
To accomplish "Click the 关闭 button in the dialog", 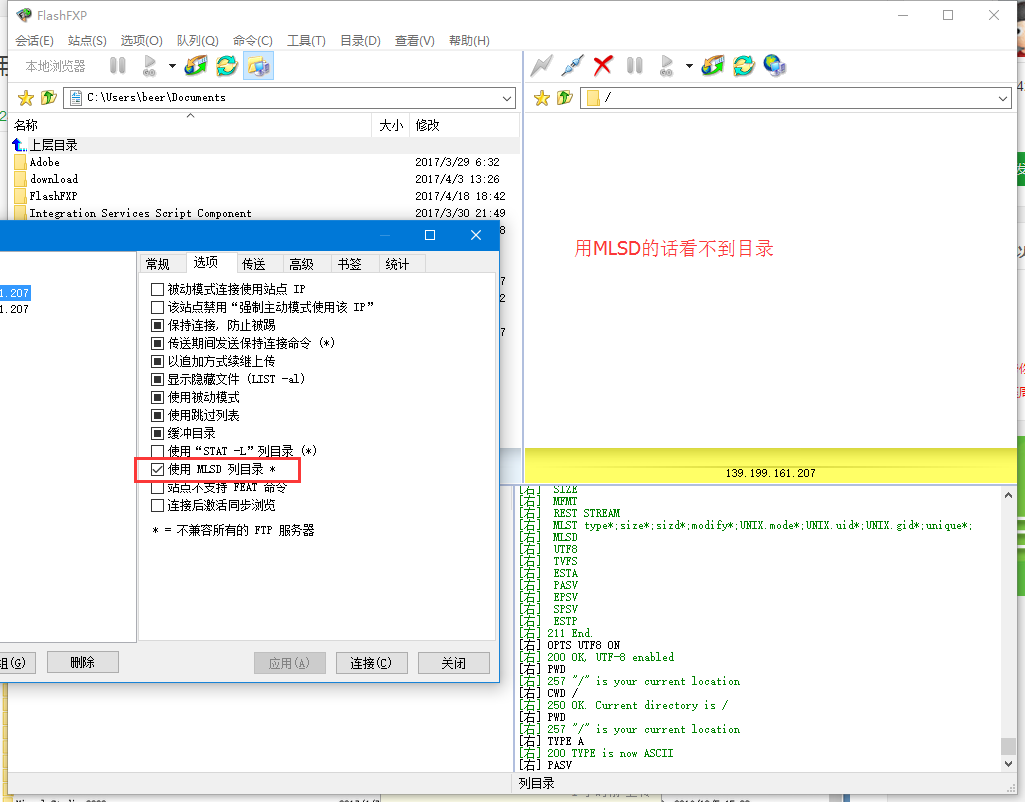I will coord(454,663).
